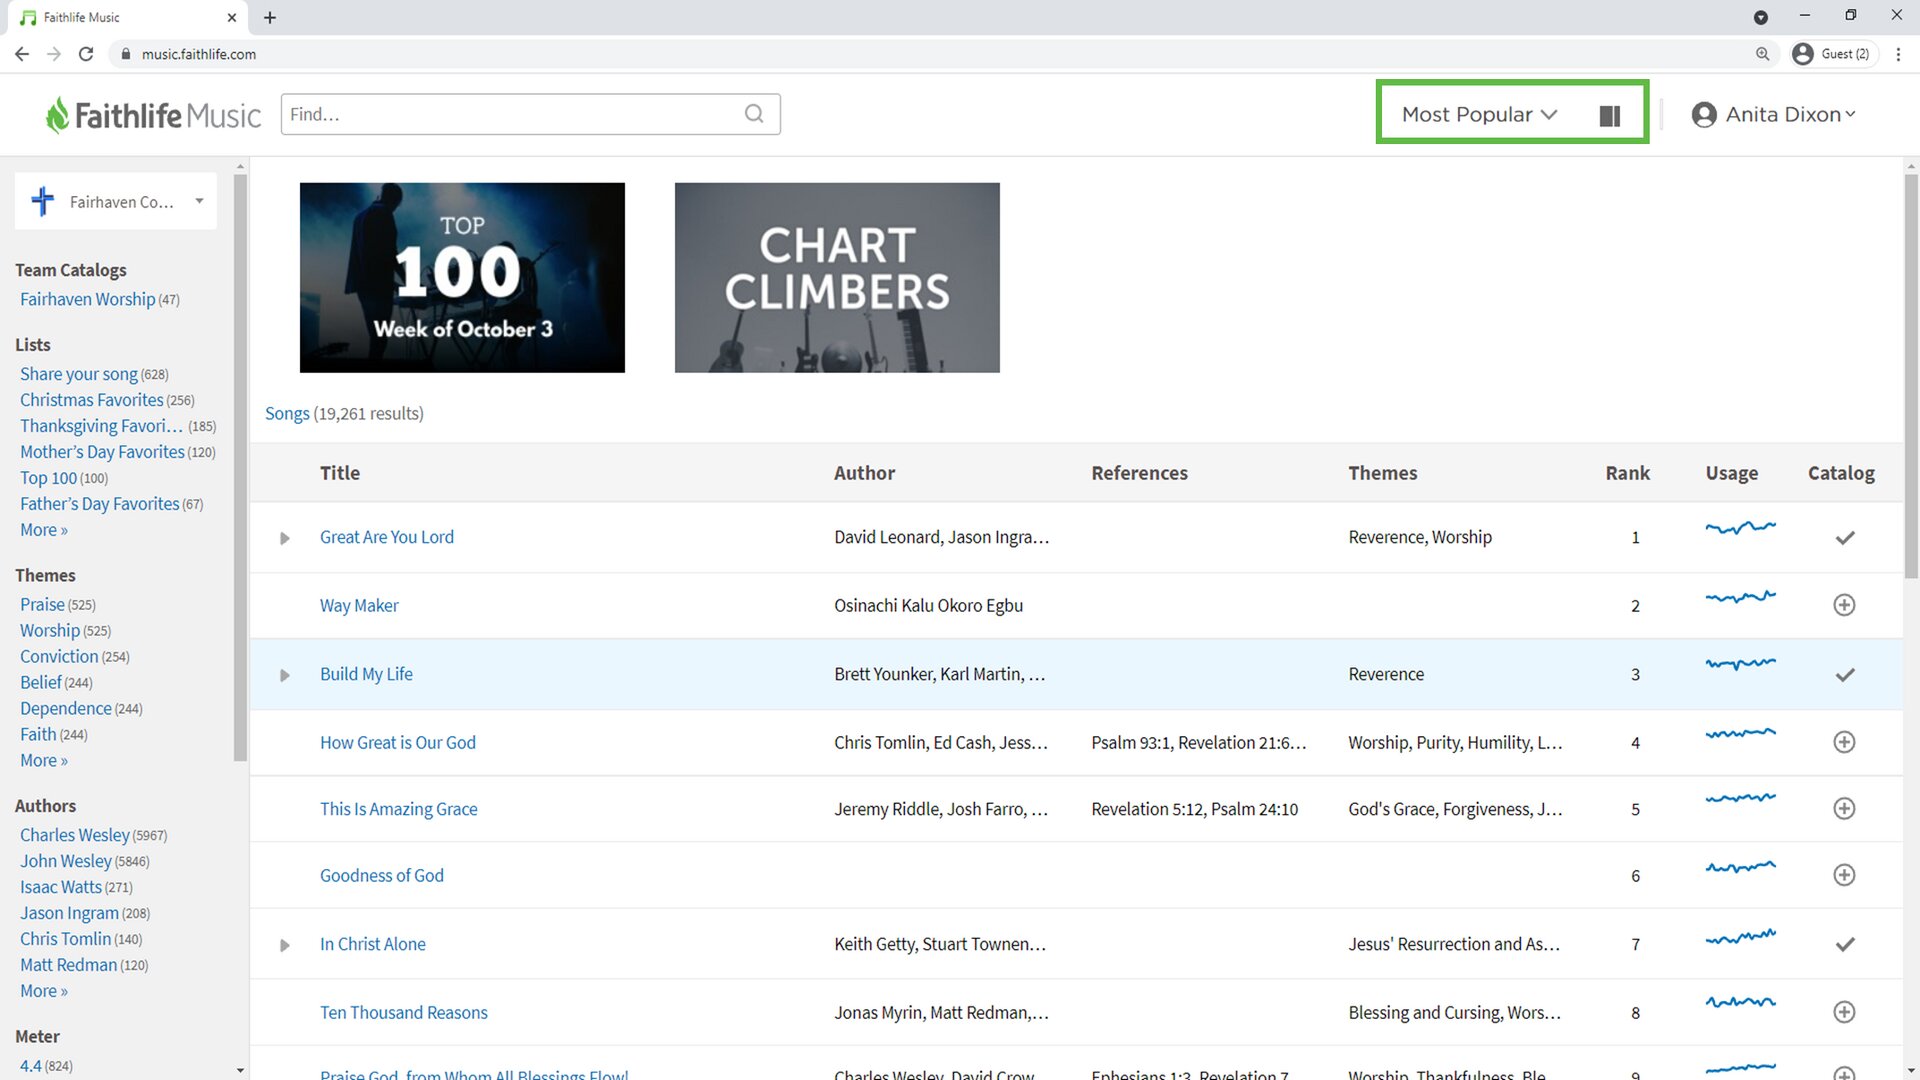Image resolution: width=1920 pixels, height=1080 pixels.
Task: Expand In Christ Alone row
Action: (285, 945)
